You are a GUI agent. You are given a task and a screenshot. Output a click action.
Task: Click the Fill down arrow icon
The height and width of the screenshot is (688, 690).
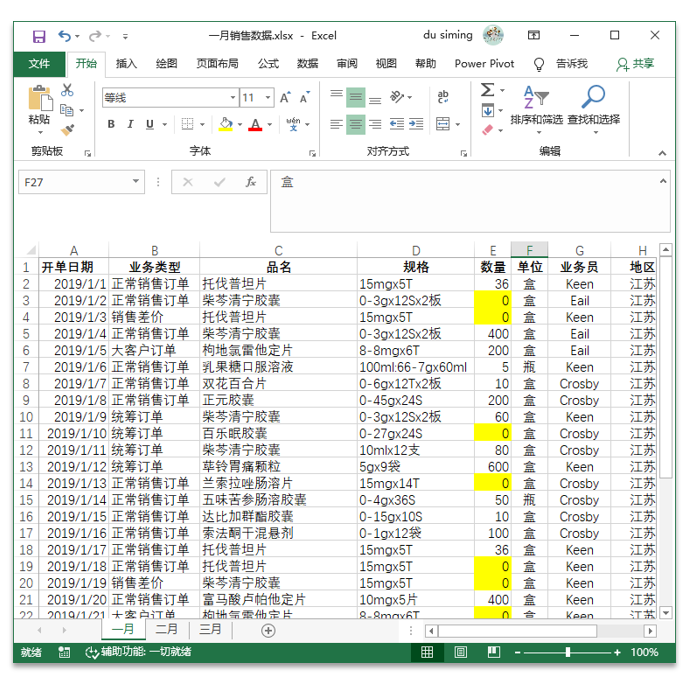pyautogui.click(x=488, y=110)
